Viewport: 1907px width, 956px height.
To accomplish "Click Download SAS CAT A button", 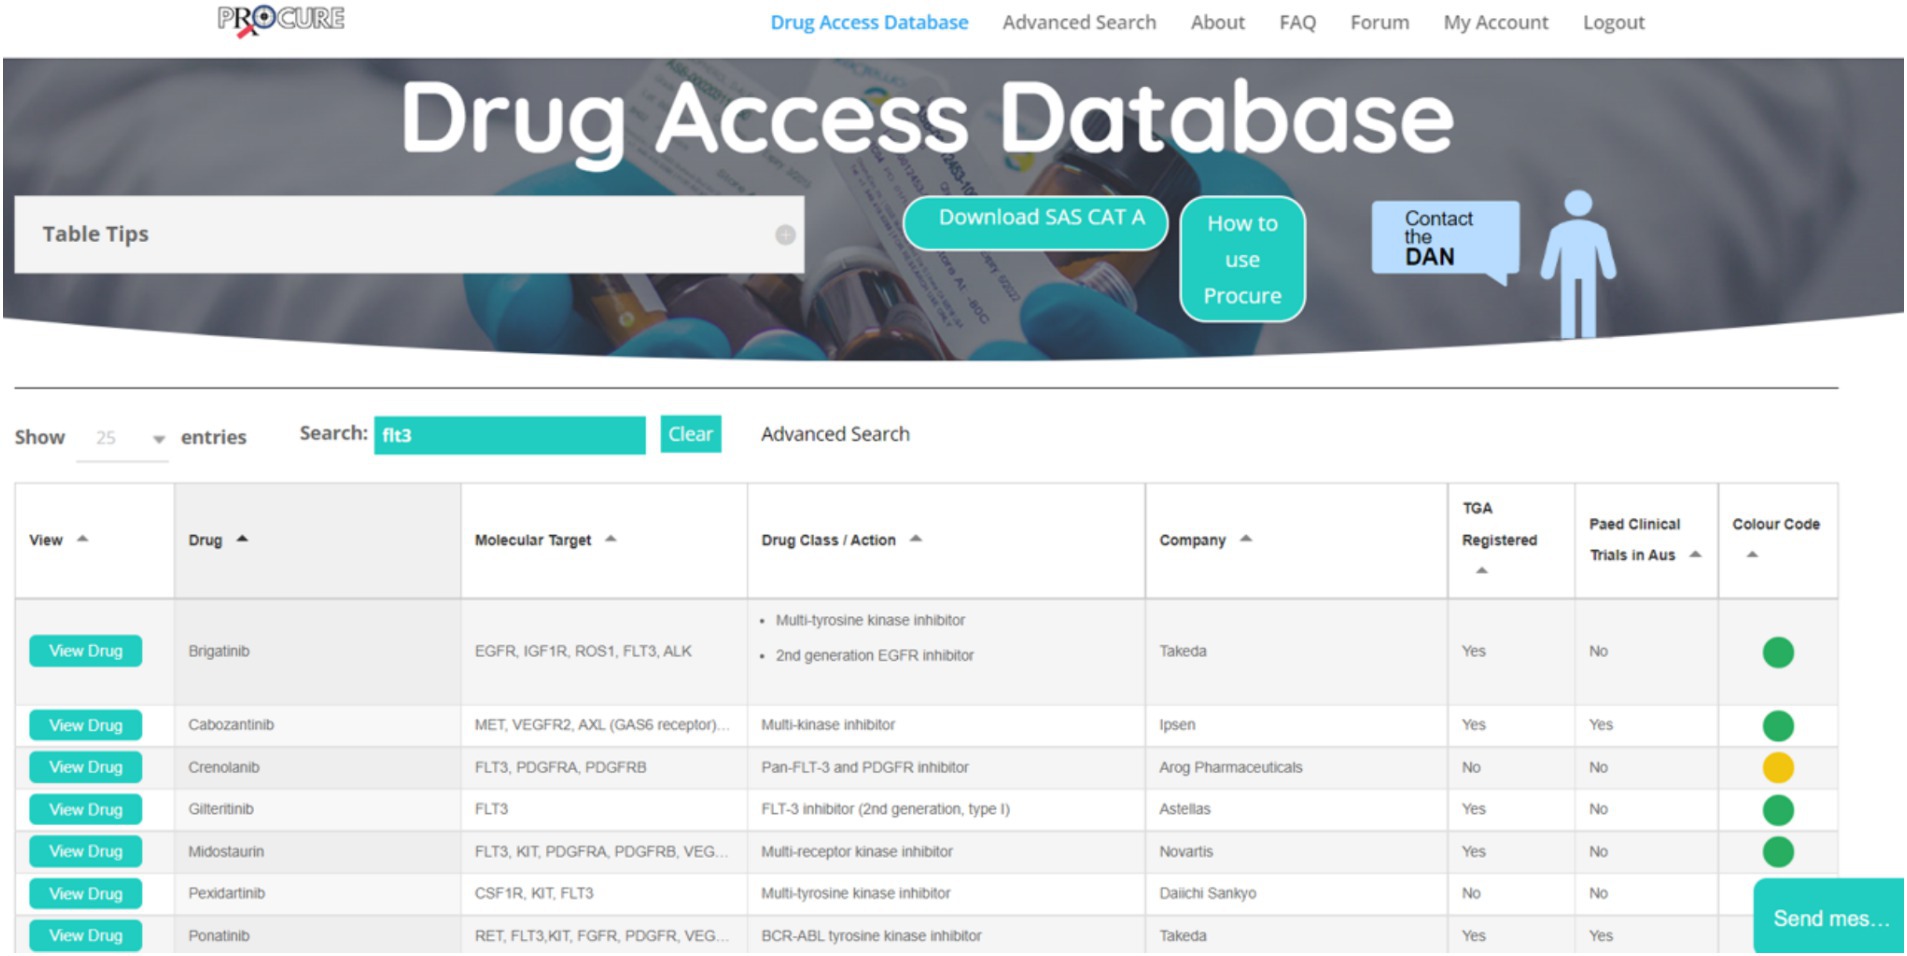I will 1035,222.
